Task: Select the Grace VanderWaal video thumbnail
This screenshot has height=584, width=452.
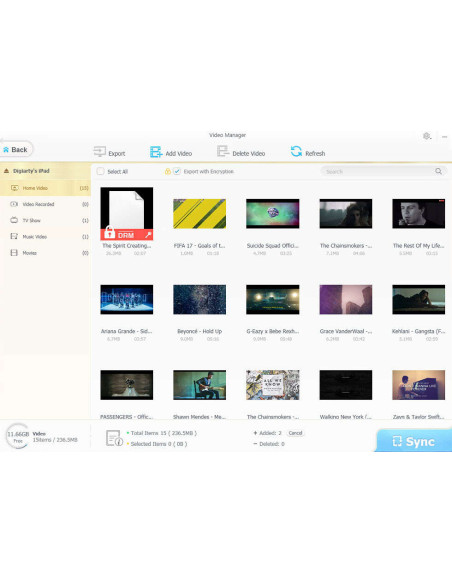Action: (x=346, y=299)
